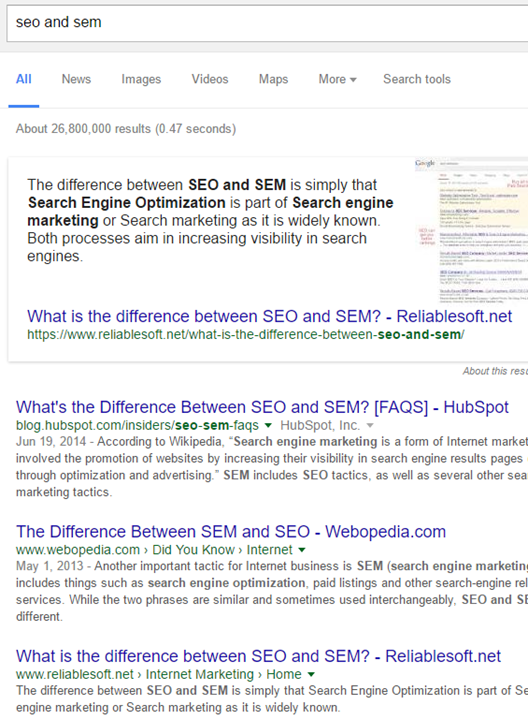Select the All results tab
The width and height of the screenshot is (528, 720).
click(x=23, y=79)
